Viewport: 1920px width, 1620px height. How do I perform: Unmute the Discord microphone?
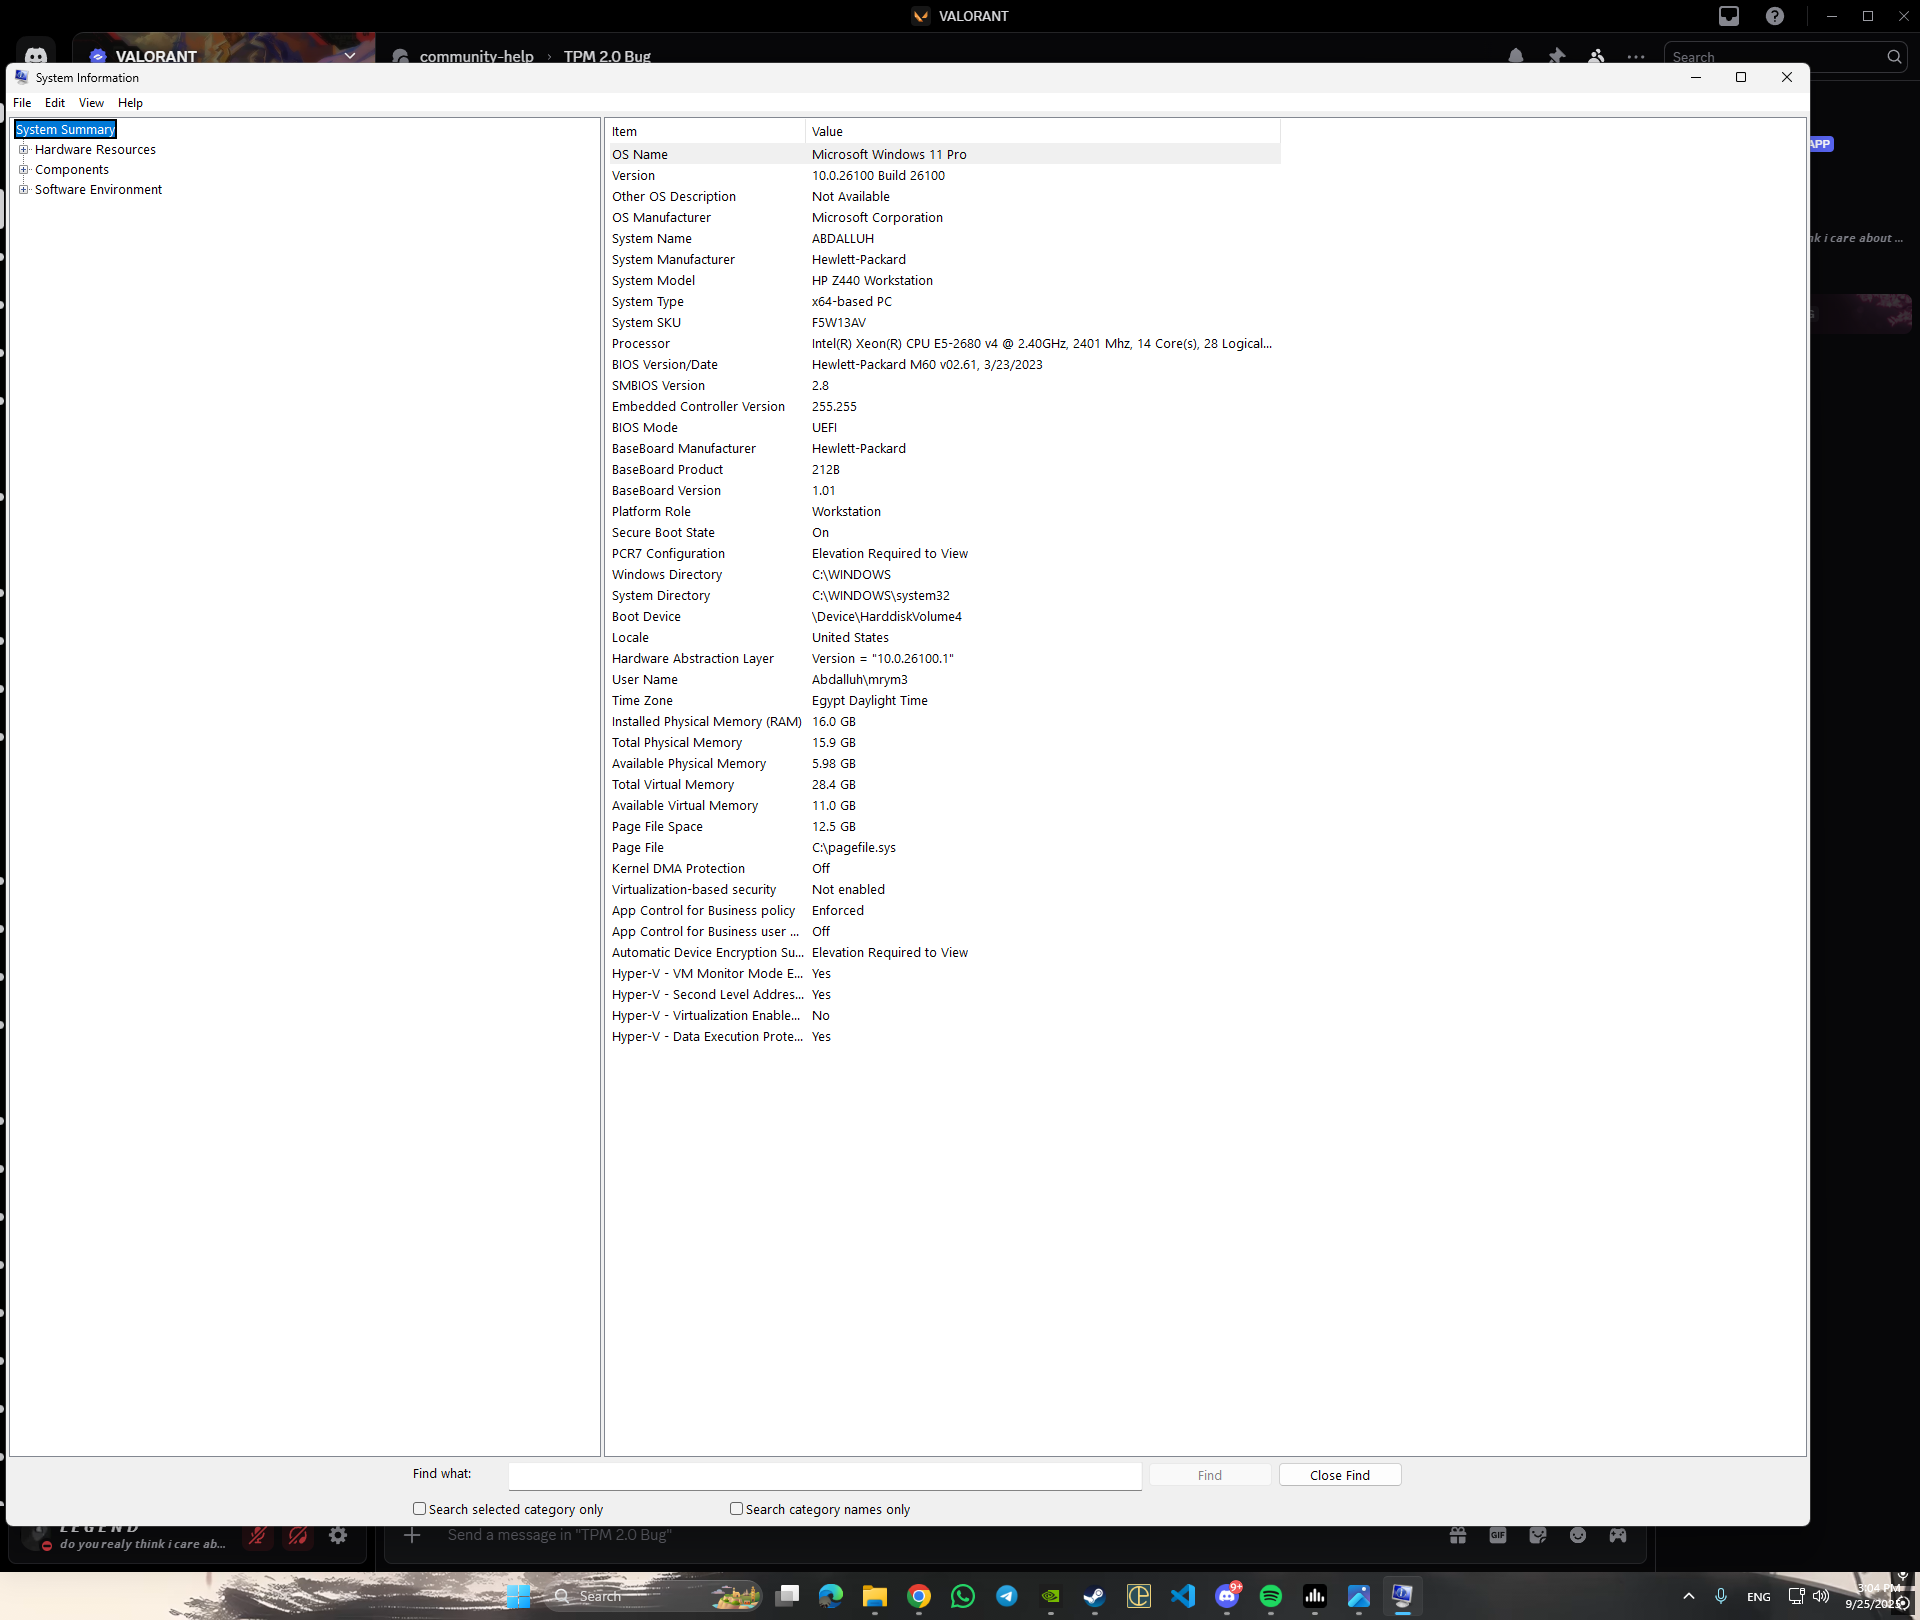257,1536
